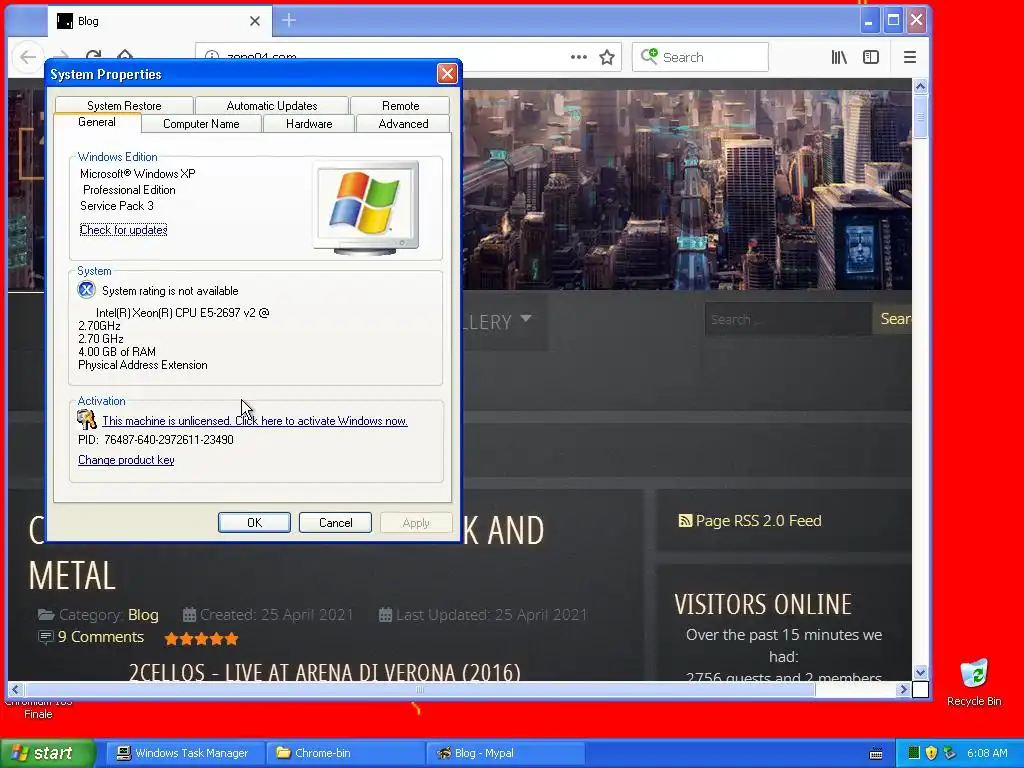Click the 2CELLOS Live at Arena heading
This screenshot has height=768, width=1024.
pos(325,672)
